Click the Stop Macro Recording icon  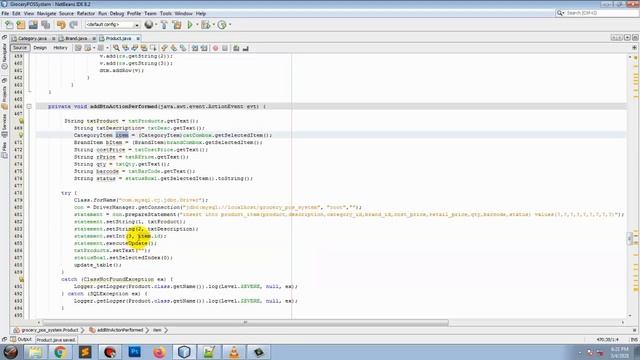(x=225, y=48)
